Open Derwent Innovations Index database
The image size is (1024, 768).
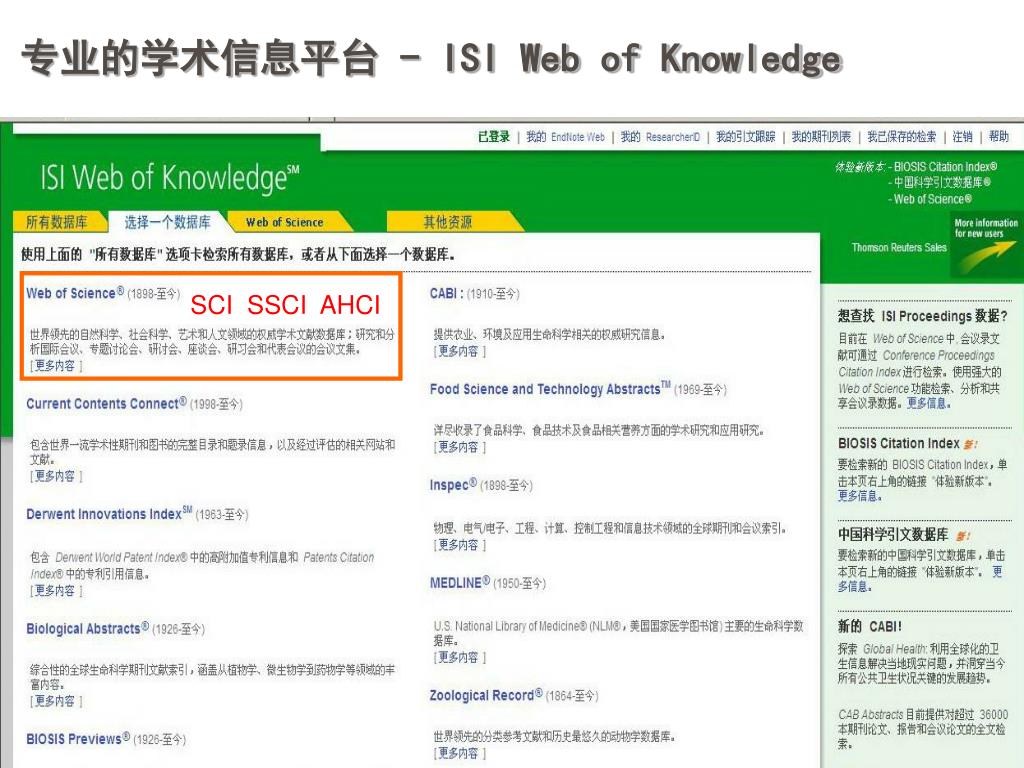coord(109,514)
